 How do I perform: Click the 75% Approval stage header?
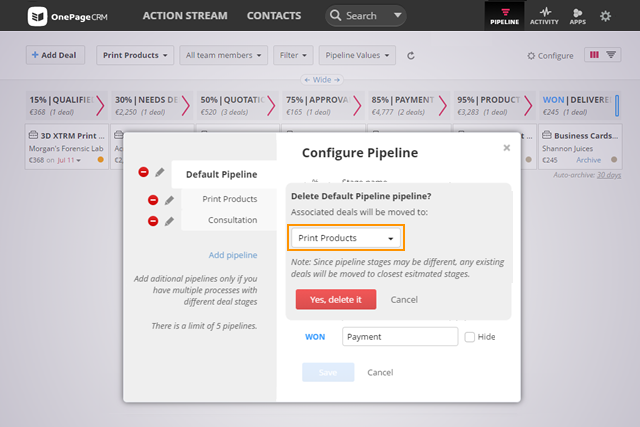pyautogui.click(x=323, y=105)
